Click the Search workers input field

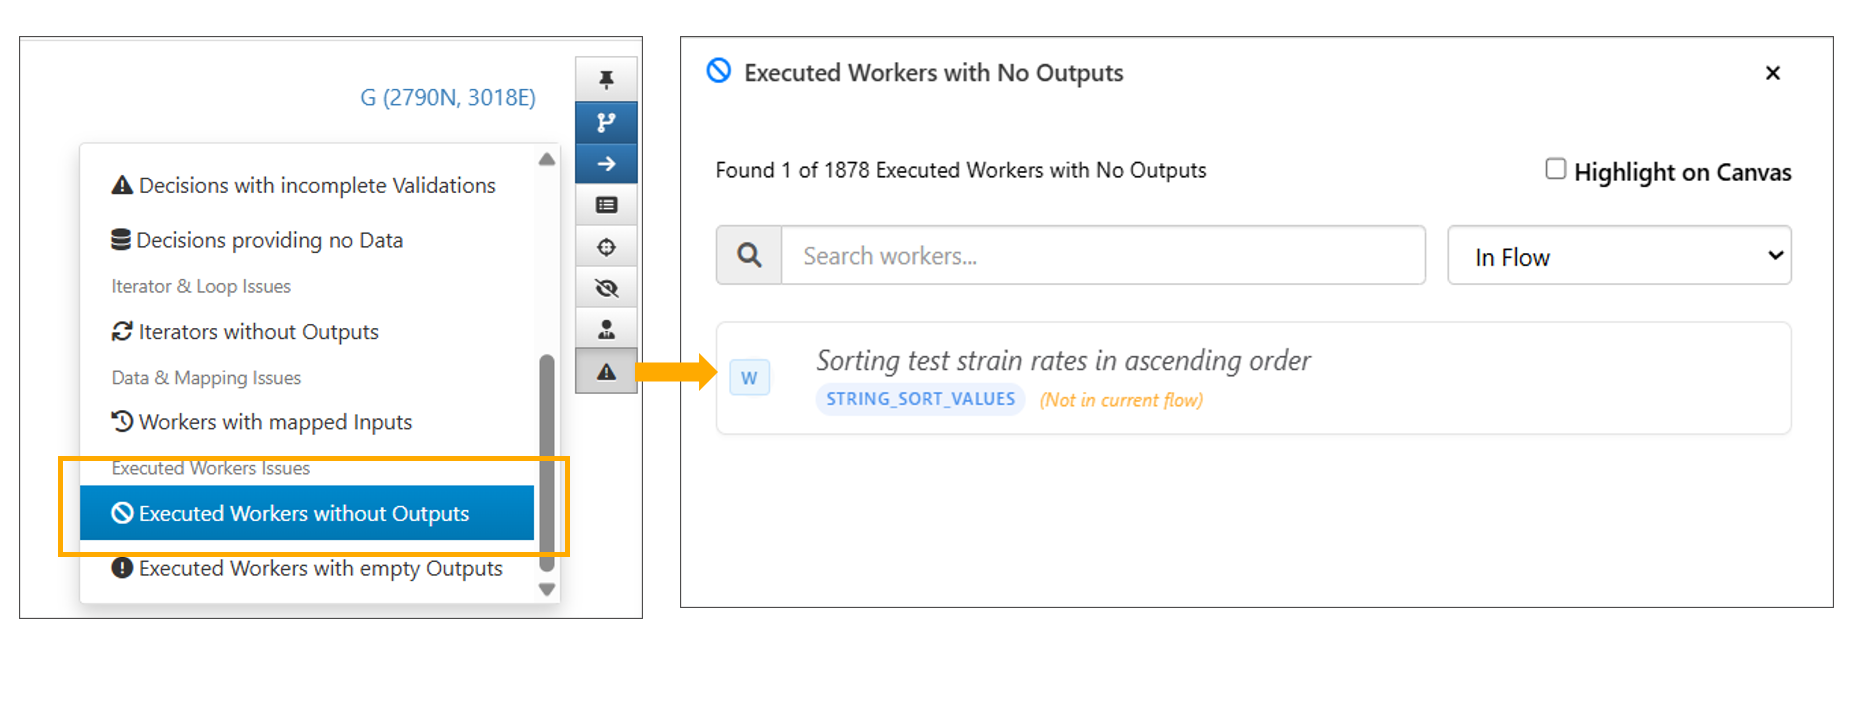point(1102,256)
